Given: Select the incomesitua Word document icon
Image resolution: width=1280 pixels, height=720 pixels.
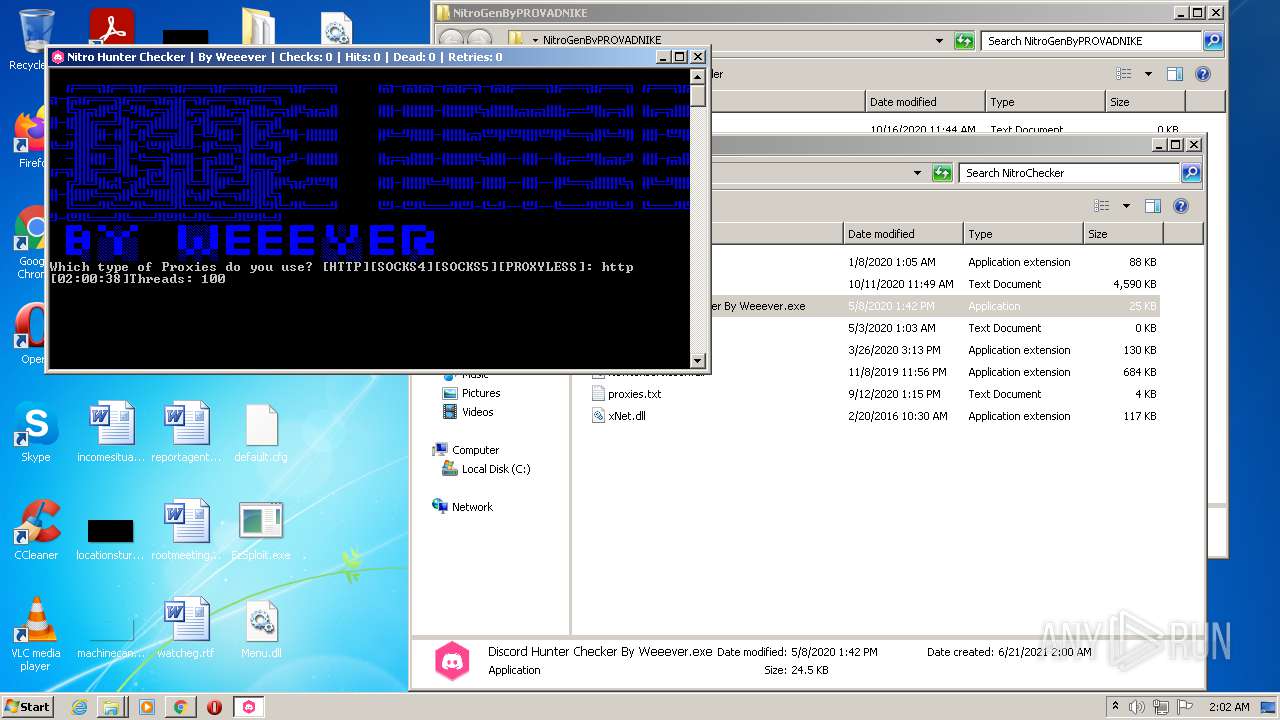Looking at the screenshot, I should click(111, 432).
